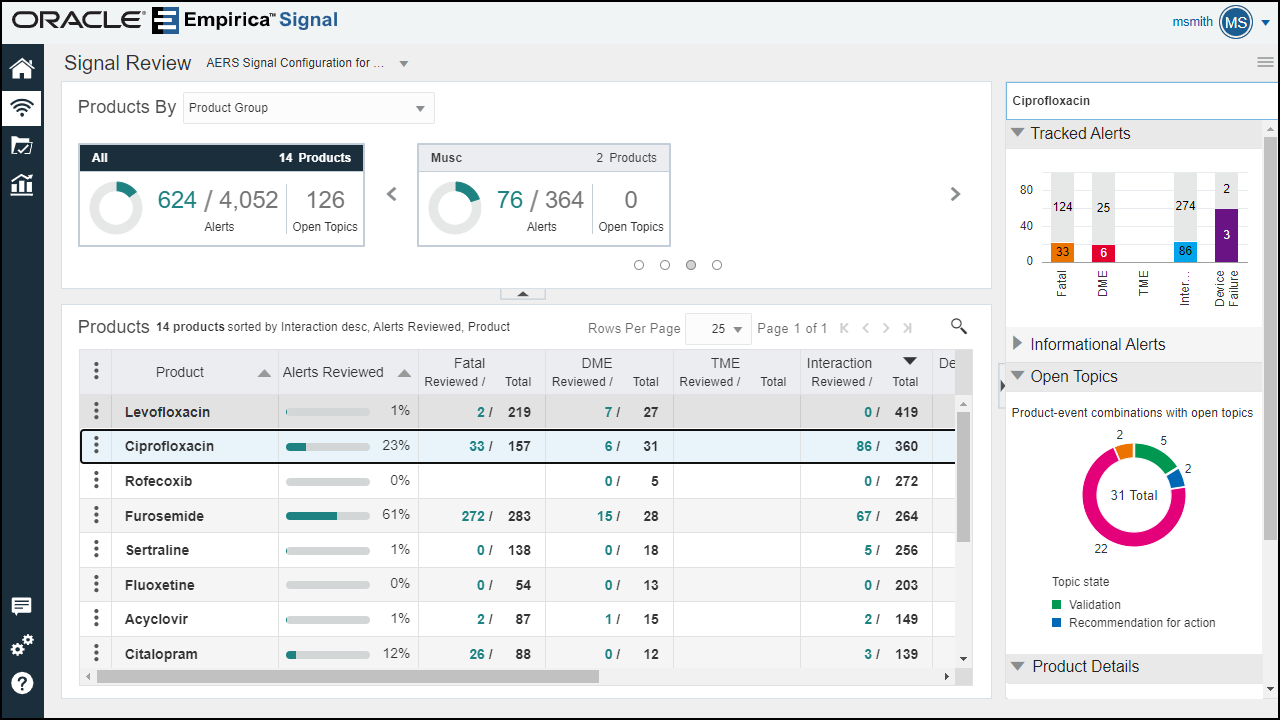Go to previous product group card
The image size is (1280, 720).
[x=392, y=194]
